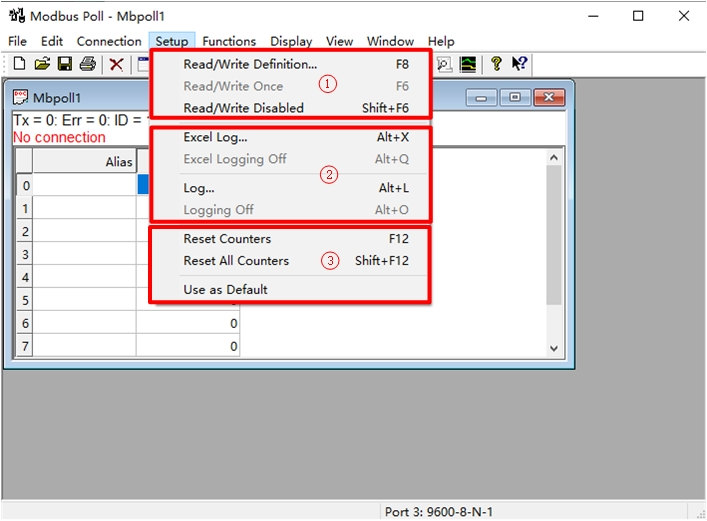The image size is (707, 521).
Task: Select row header 4
Action: pyautogui.click(x=25, y=277)
